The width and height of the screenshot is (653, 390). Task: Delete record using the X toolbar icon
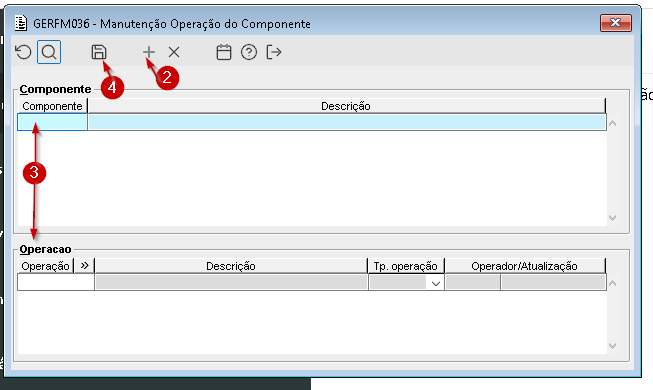pyautogui.click(x=174, y=52)
